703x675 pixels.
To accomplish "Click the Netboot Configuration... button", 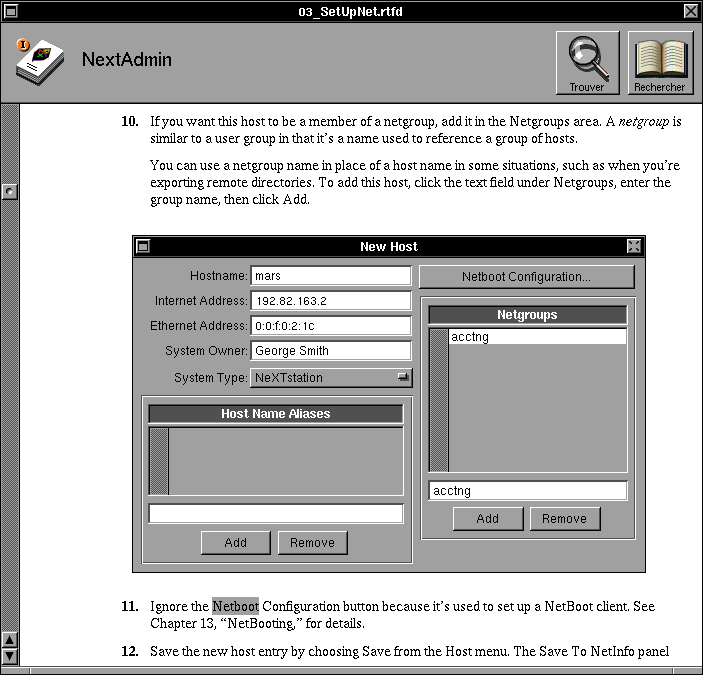I will (x=526, y=277).
